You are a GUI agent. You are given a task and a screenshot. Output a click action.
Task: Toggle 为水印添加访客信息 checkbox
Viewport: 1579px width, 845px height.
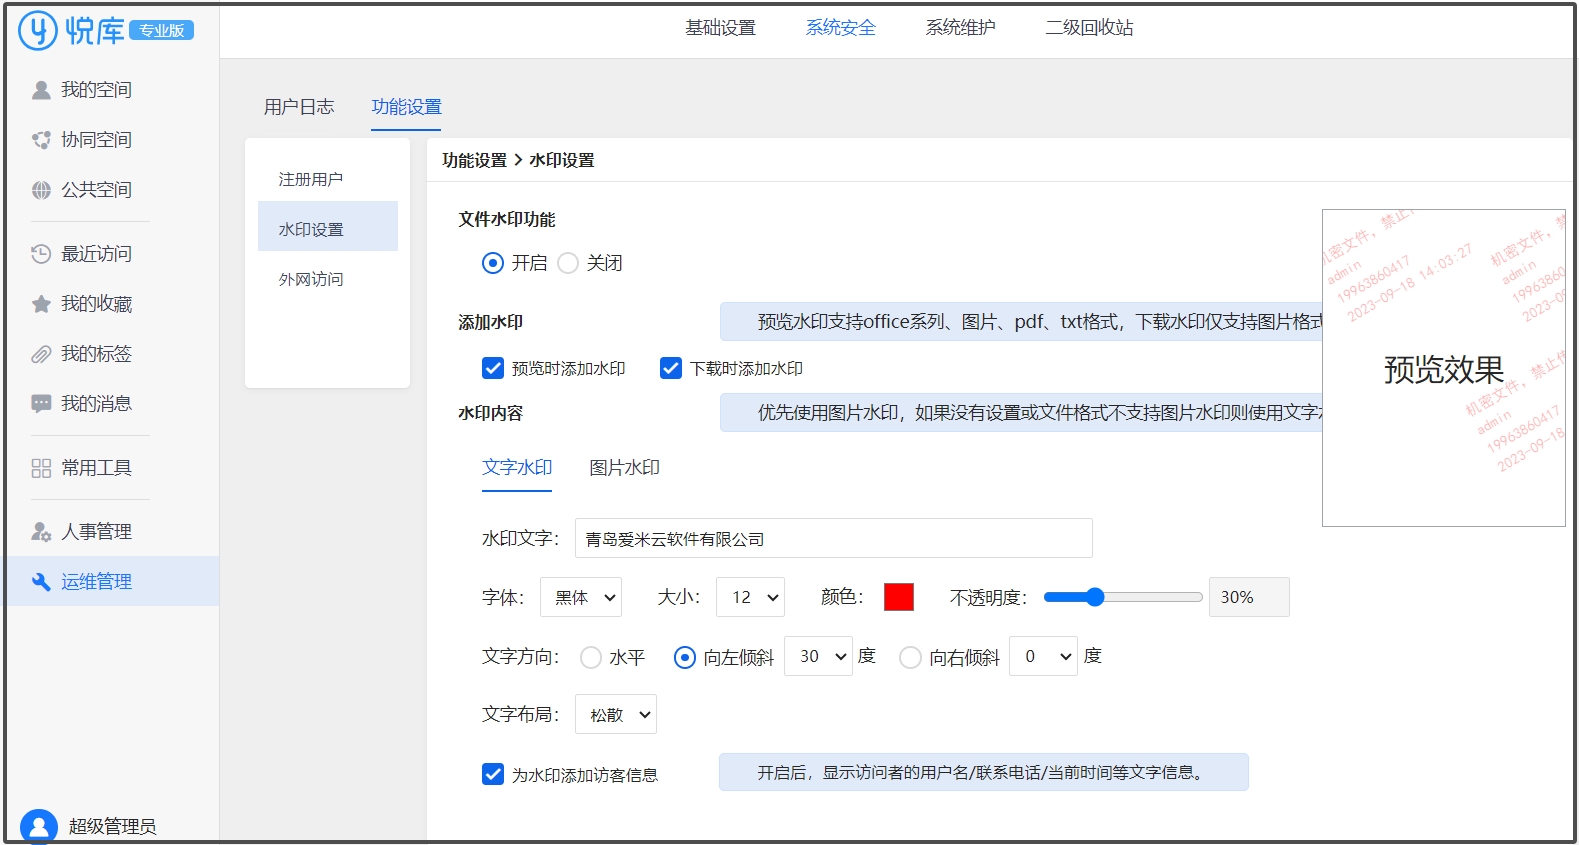493,774
